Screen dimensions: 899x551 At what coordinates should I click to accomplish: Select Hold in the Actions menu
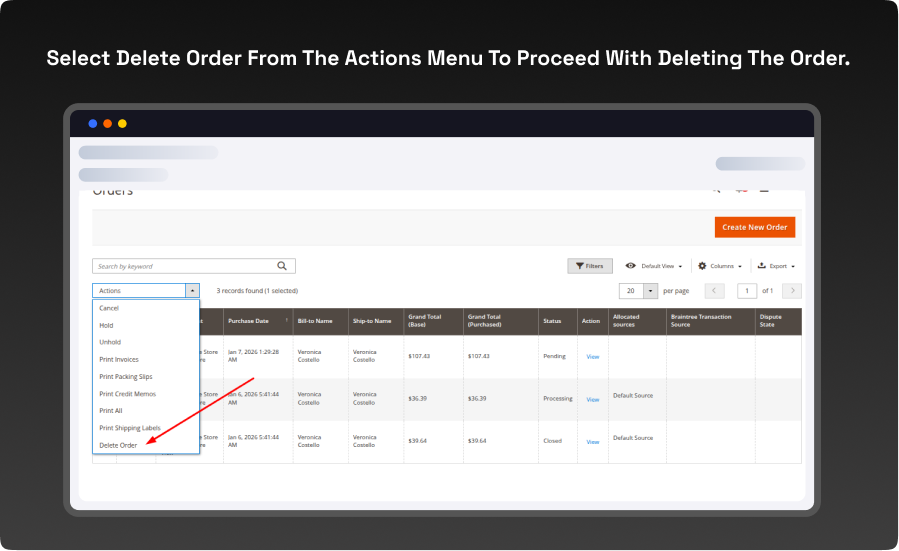[x=106, y=325]
